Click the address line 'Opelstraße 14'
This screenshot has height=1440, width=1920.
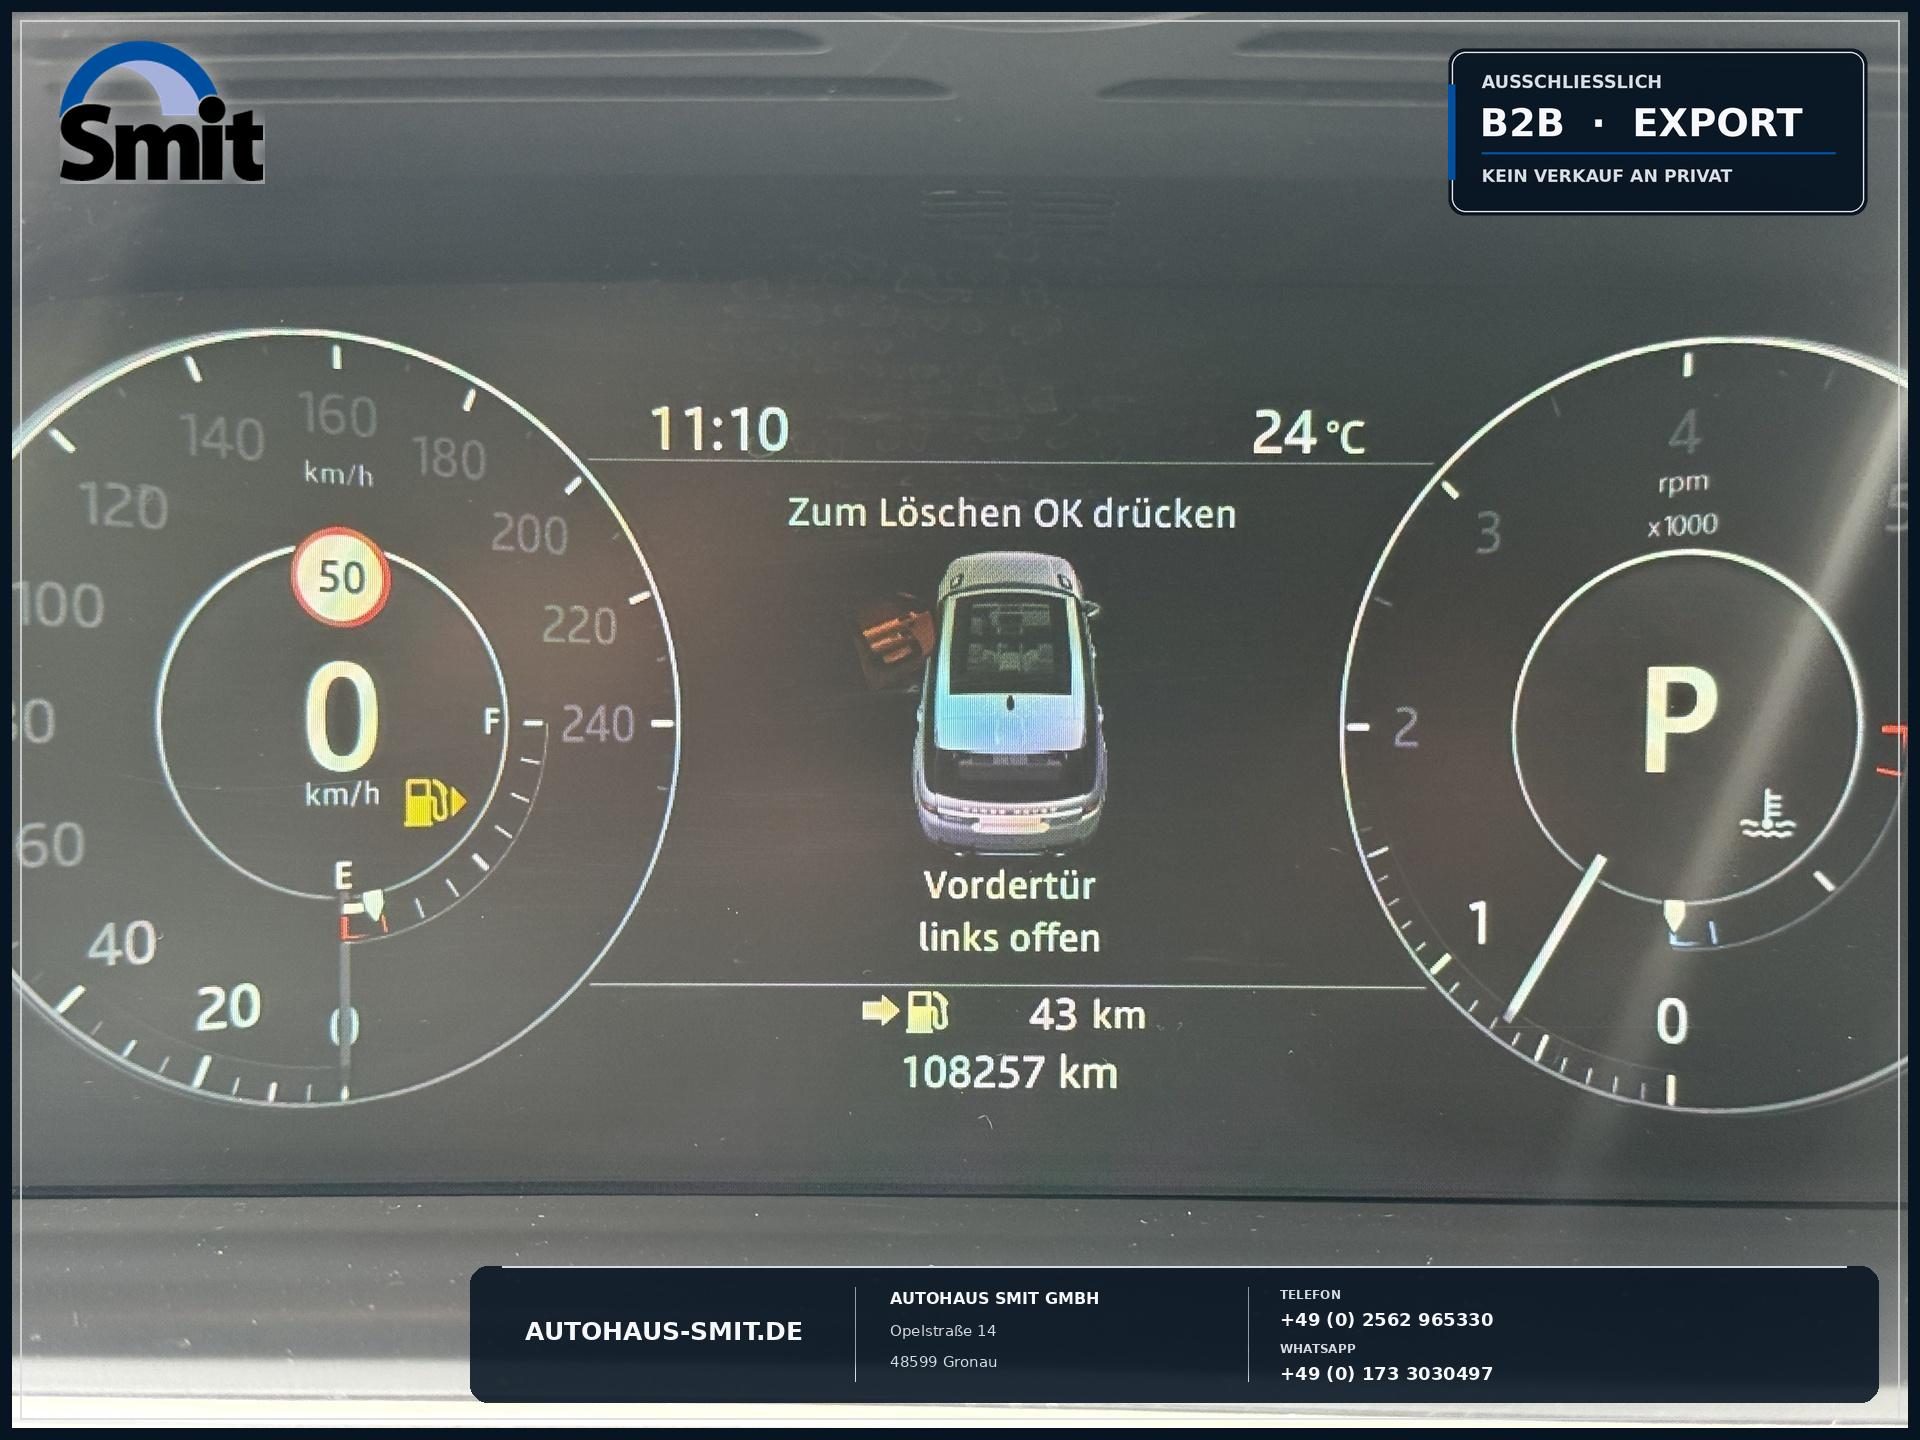[x=943, y=1331]
